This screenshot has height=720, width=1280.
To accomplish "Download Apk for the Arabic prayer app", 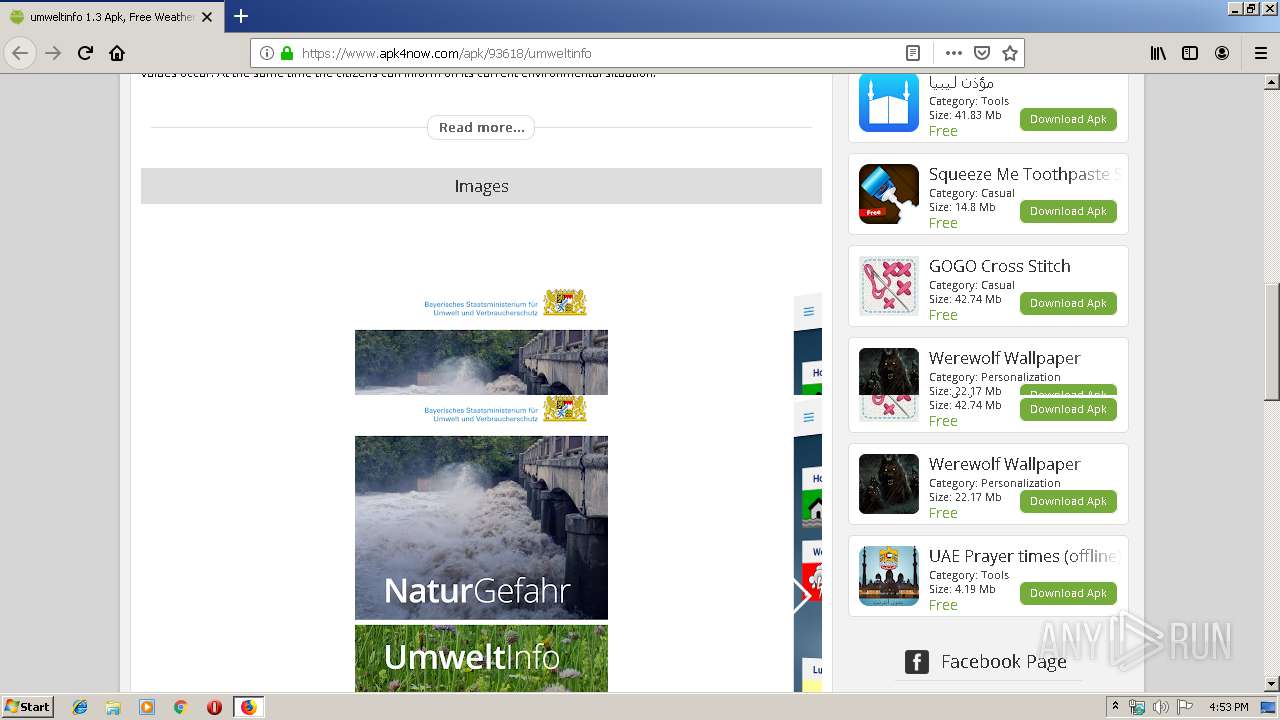I will pos(1068,119).
